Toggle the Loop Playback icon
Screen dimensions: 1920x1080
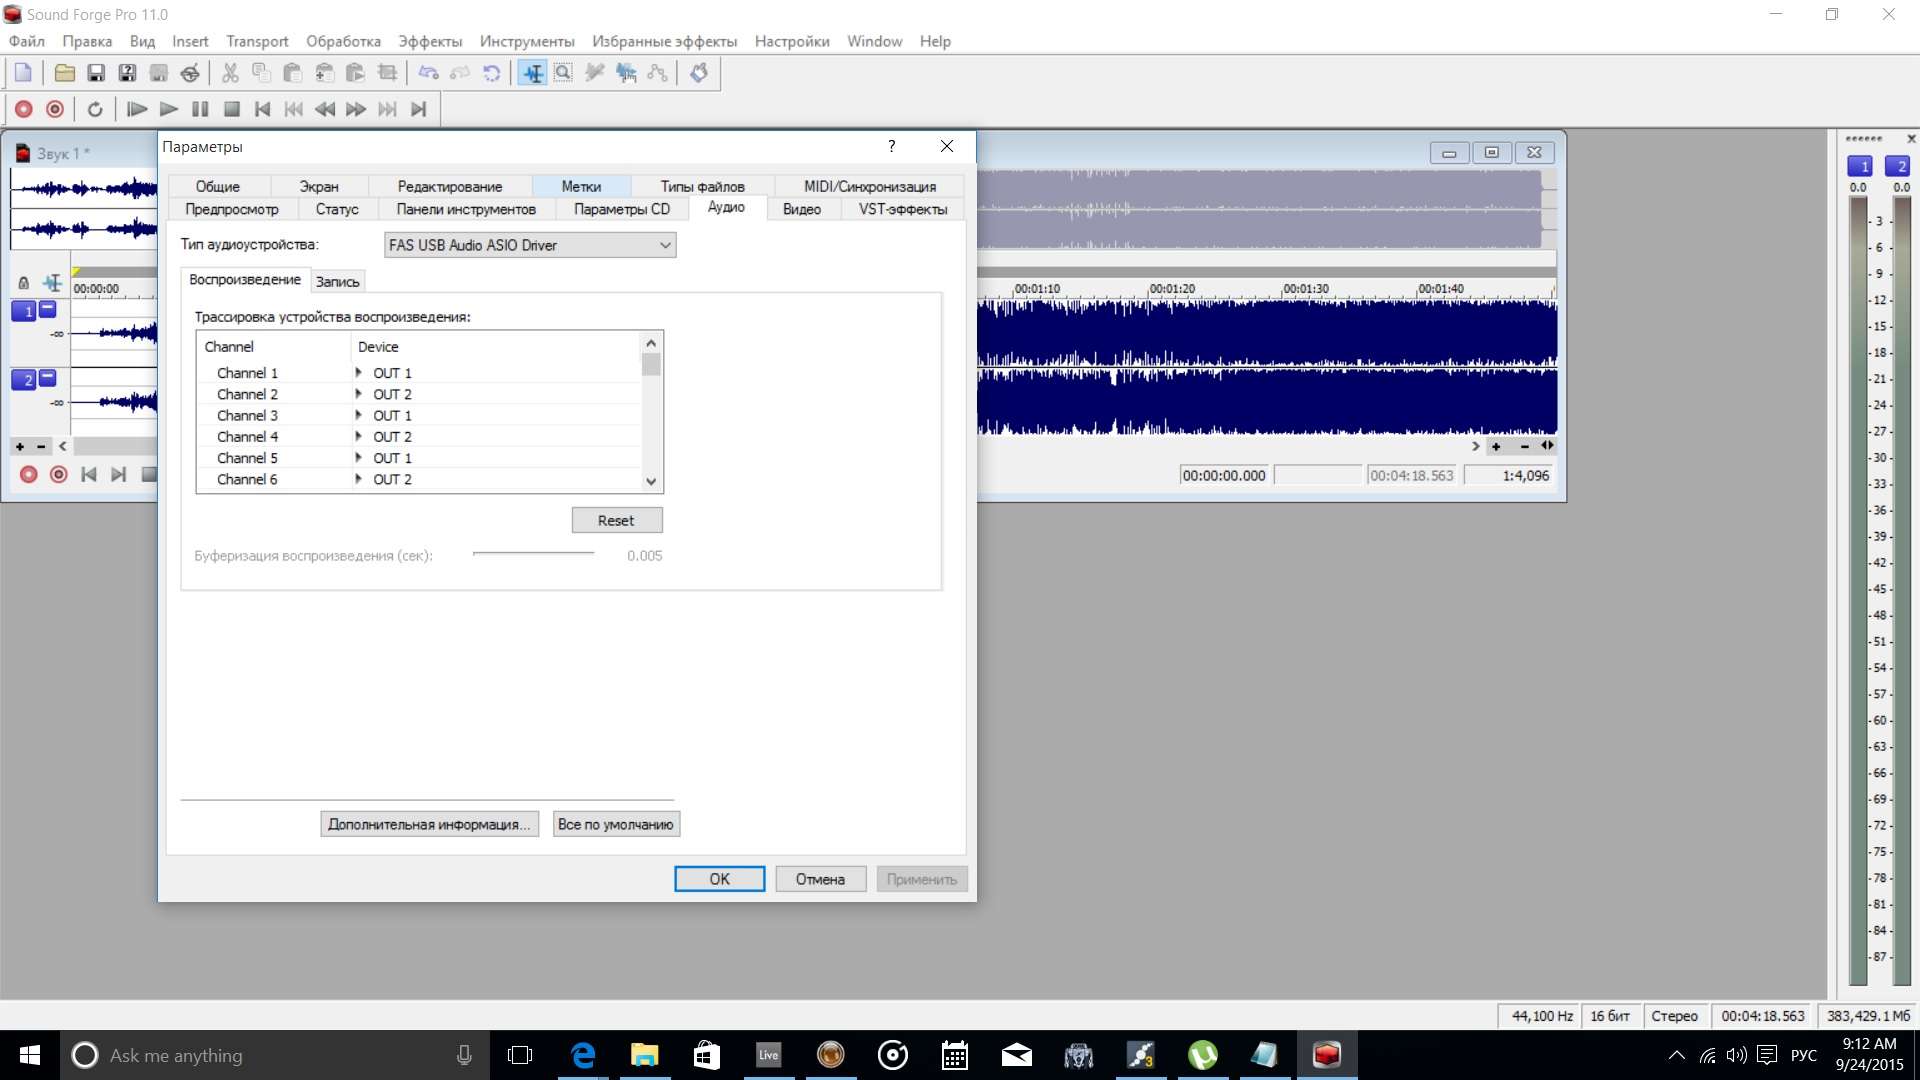95,109
